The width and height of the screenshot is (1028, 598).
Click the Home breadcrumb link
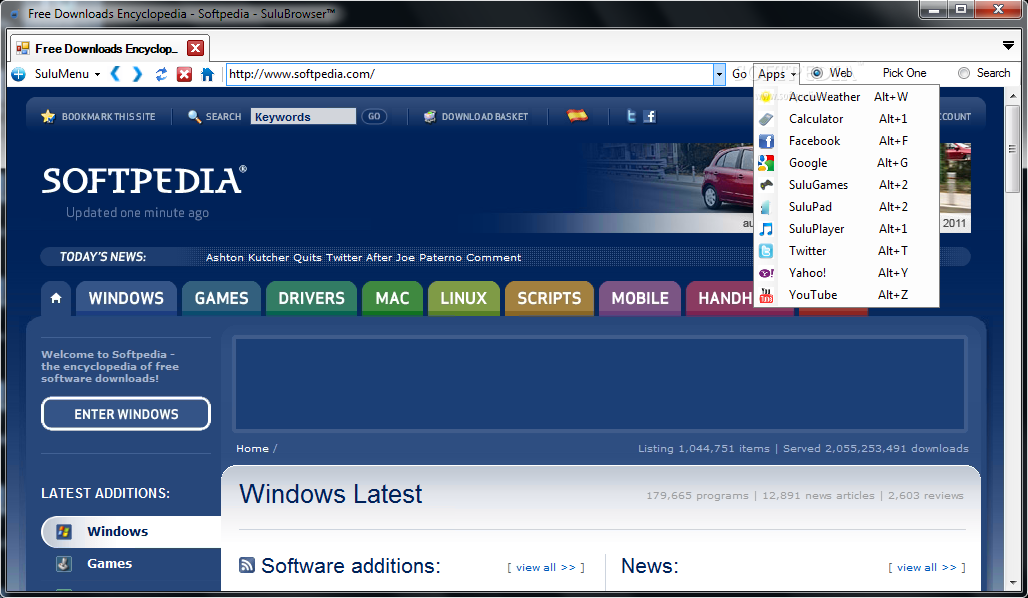click(x=252, y=448)
